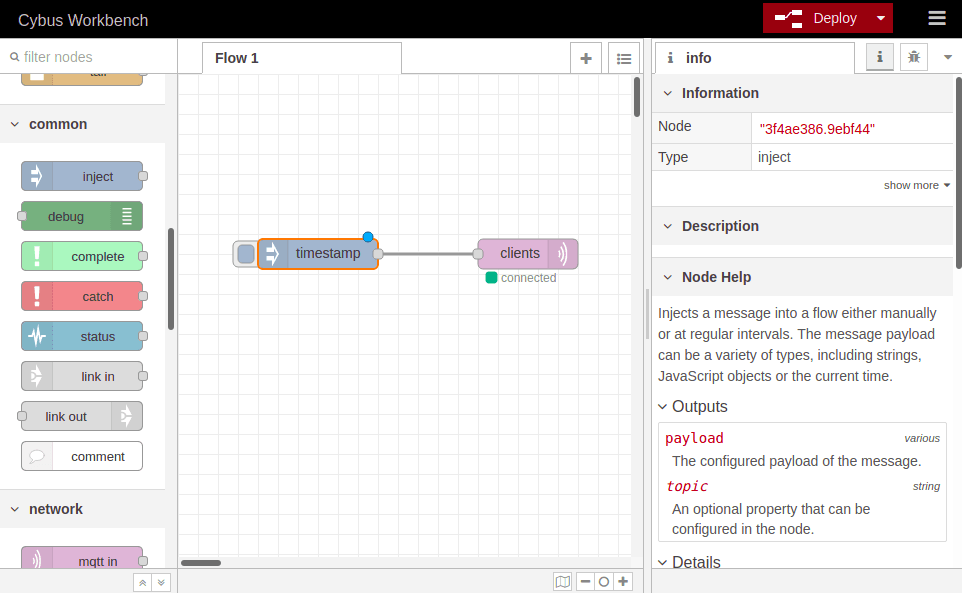Viewport: 962px width, 593px height.
Task: Trigger the timestamp inject node button
Action: click(245, 254)
